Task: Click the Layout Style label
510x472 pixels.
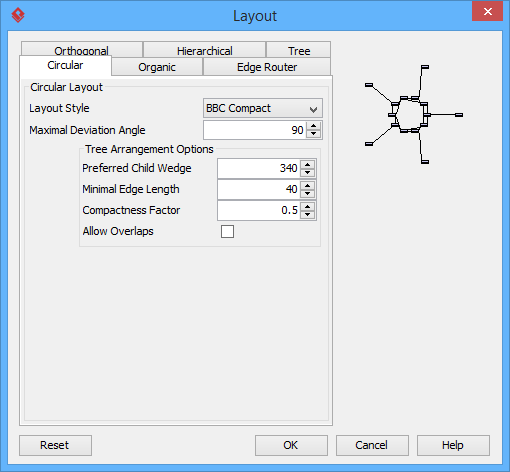Action: [x=59, y=108]
